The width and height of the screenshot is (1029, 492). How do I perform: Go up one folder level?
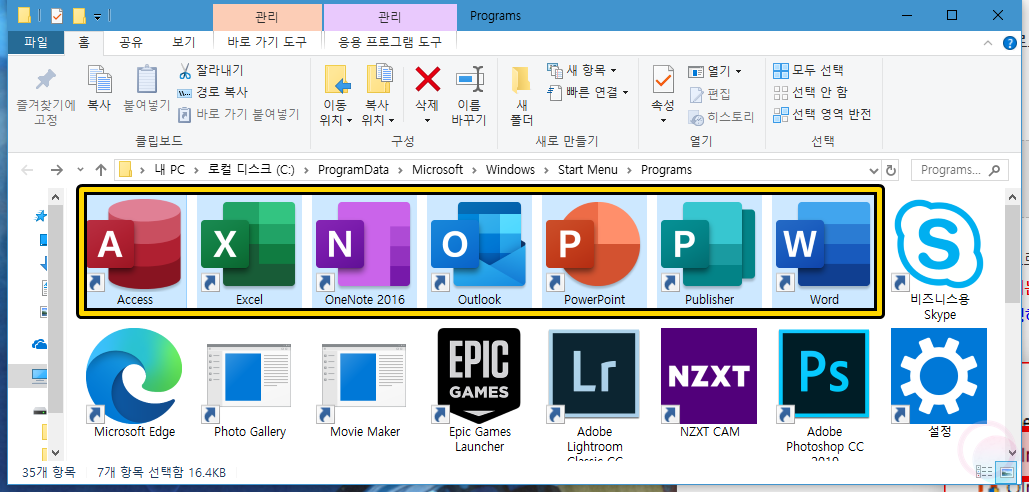(100, 171)
